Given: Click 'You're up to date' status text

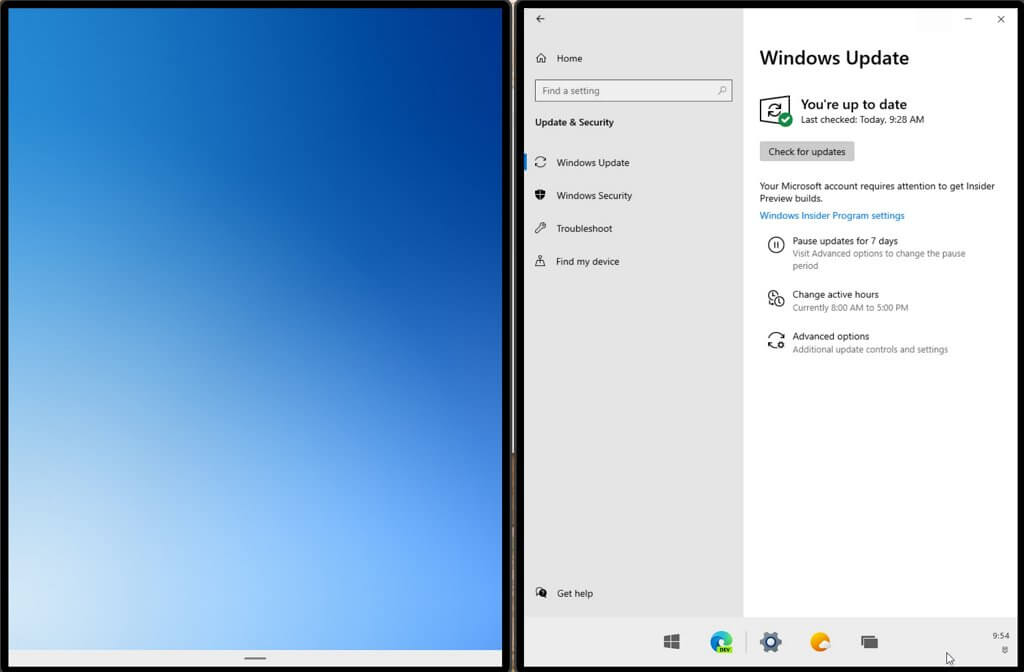Looking at the screenshot, I should click(854, 104).
